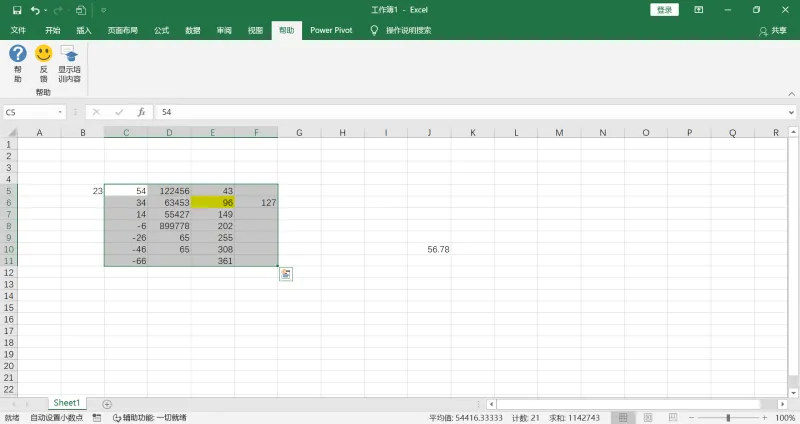Switch to the 视图 (View) tab
Screen dimensions: 800x424
(255, 30)
